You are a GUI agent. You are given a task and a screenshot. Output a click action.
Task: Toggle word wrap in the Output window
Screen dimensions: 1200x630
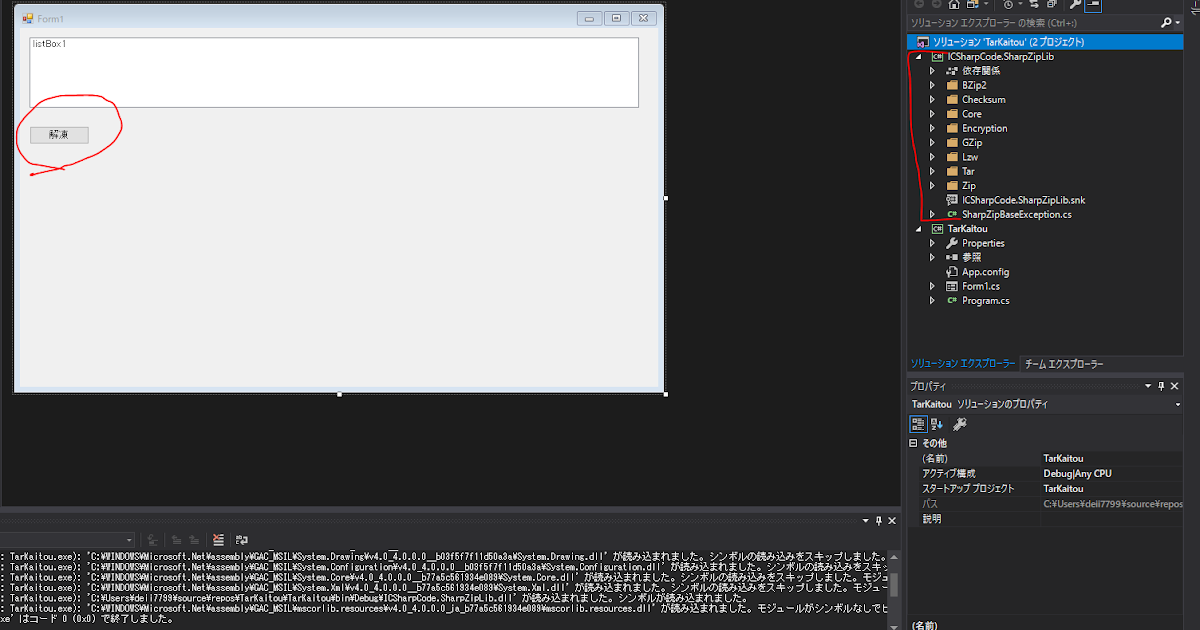tap(242, 540)
